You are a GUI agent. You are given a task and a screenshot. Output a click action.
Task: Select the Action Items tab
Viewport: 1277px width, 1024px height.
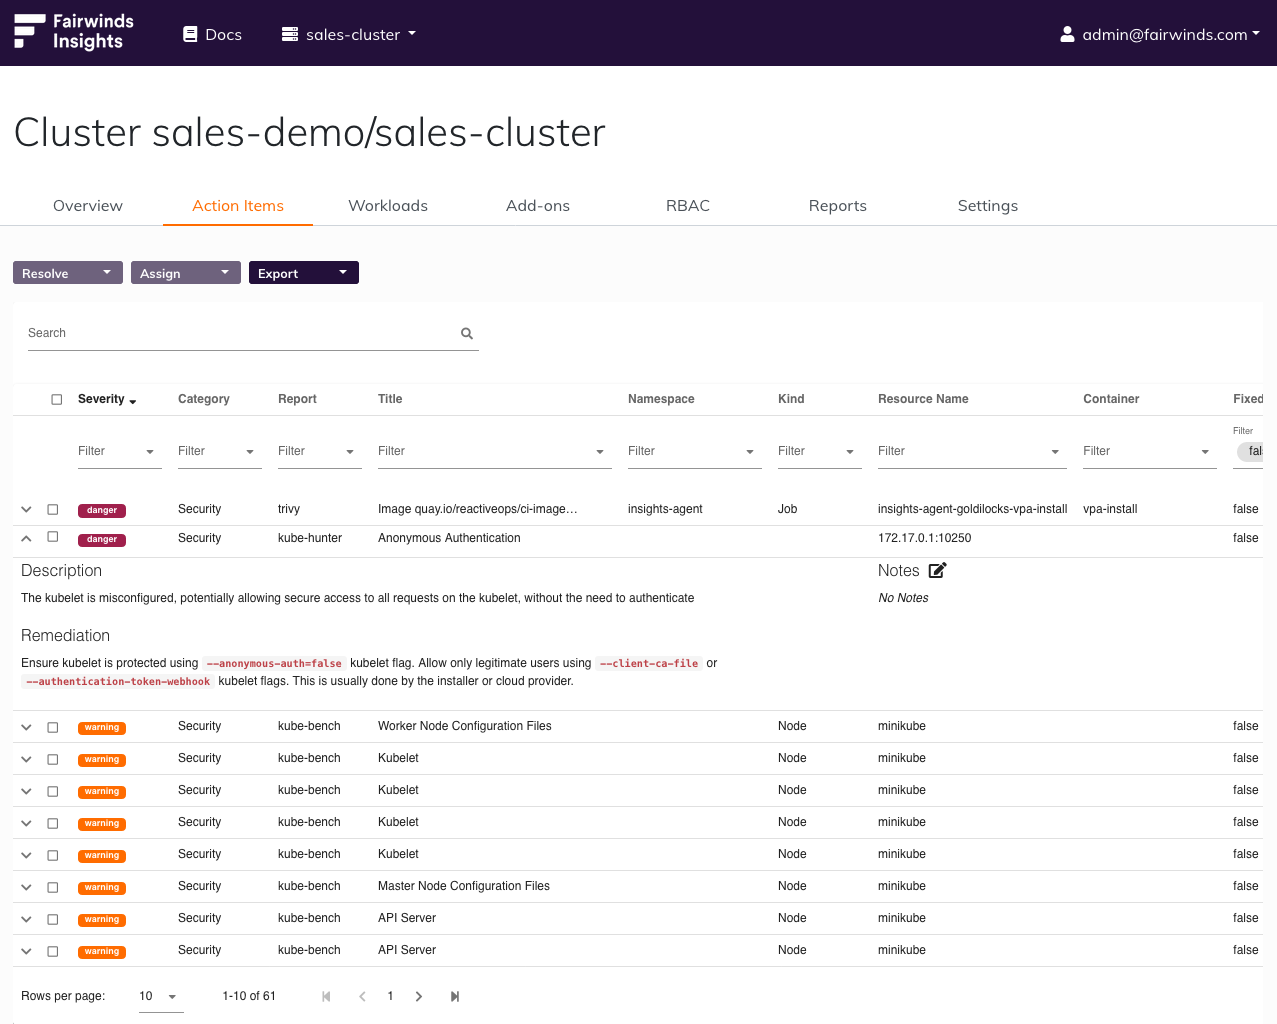point(238,206)
